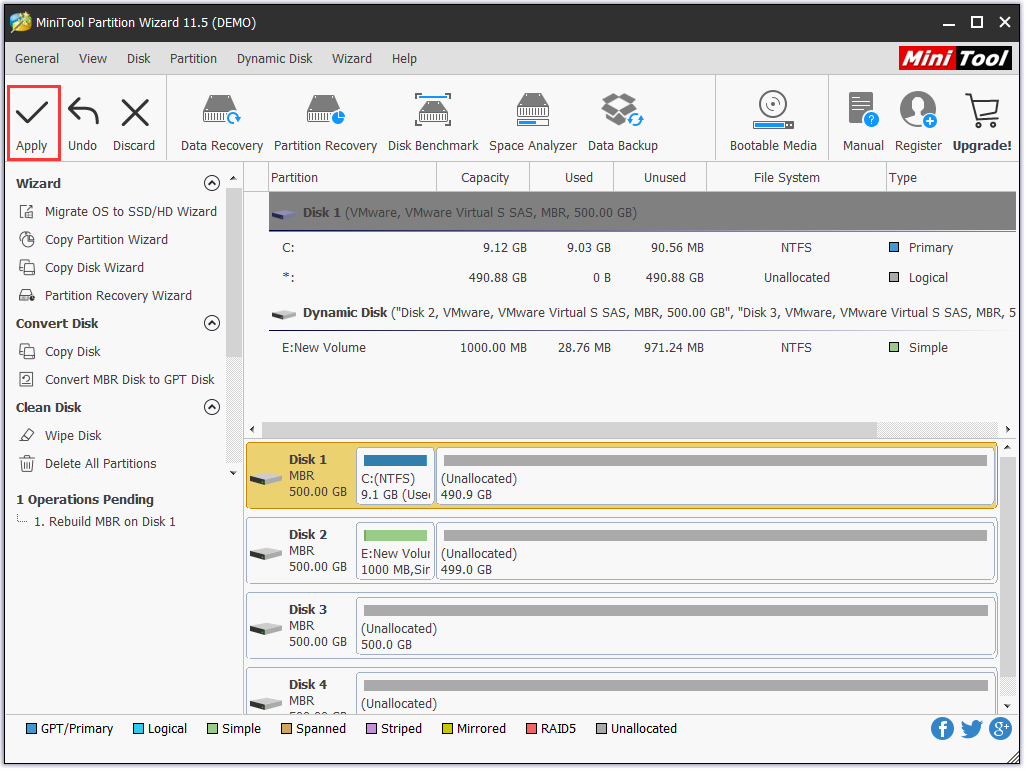
Task: Select 500.0 GB unallocated block on Disk 3
Action: tap(676, 626)
